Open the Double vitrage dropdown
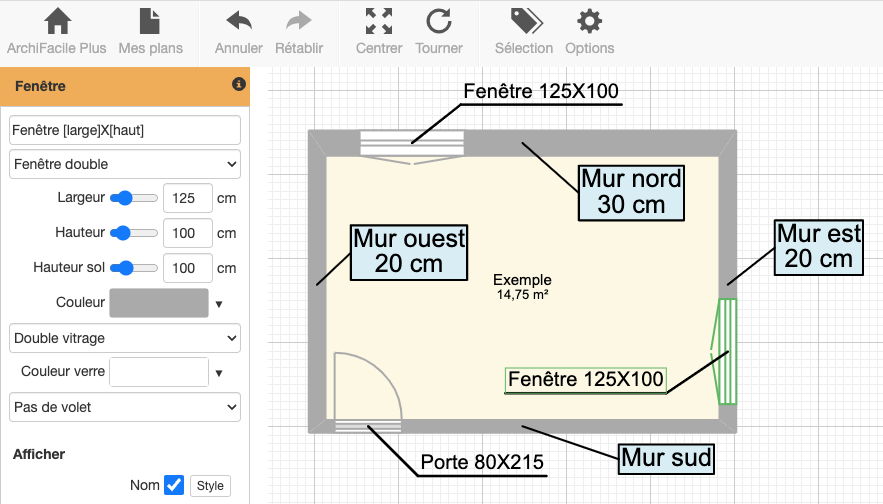Image resolution: width=883 pixels, height=504 pixels. click(125, 338)
